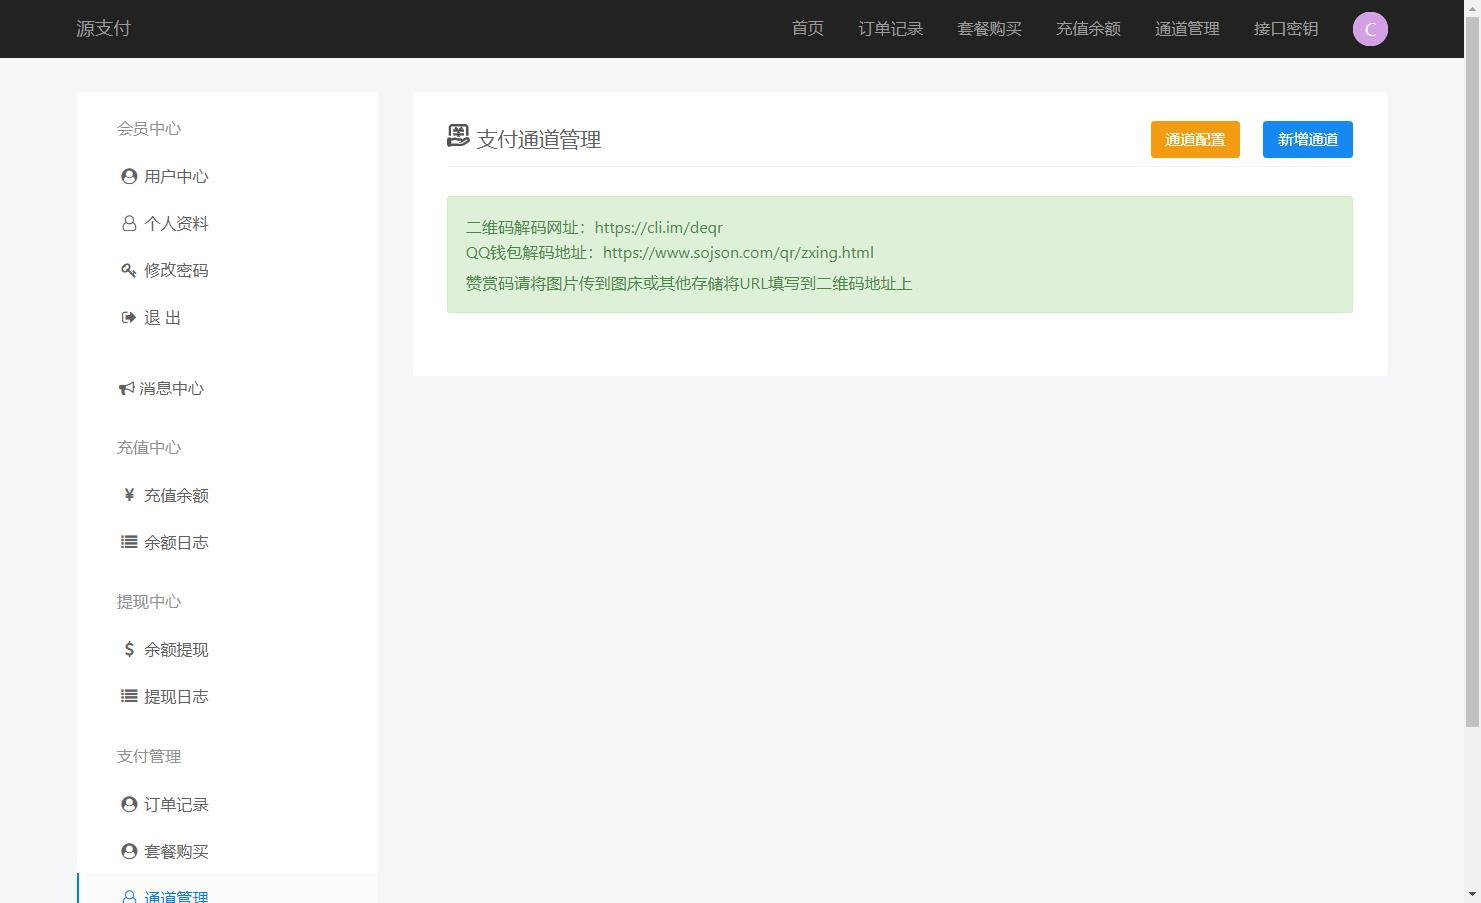This screenshot has height=903, width=1481.
Task: Click the dollar icon next to 余额提现
Action: click(129, 649)
